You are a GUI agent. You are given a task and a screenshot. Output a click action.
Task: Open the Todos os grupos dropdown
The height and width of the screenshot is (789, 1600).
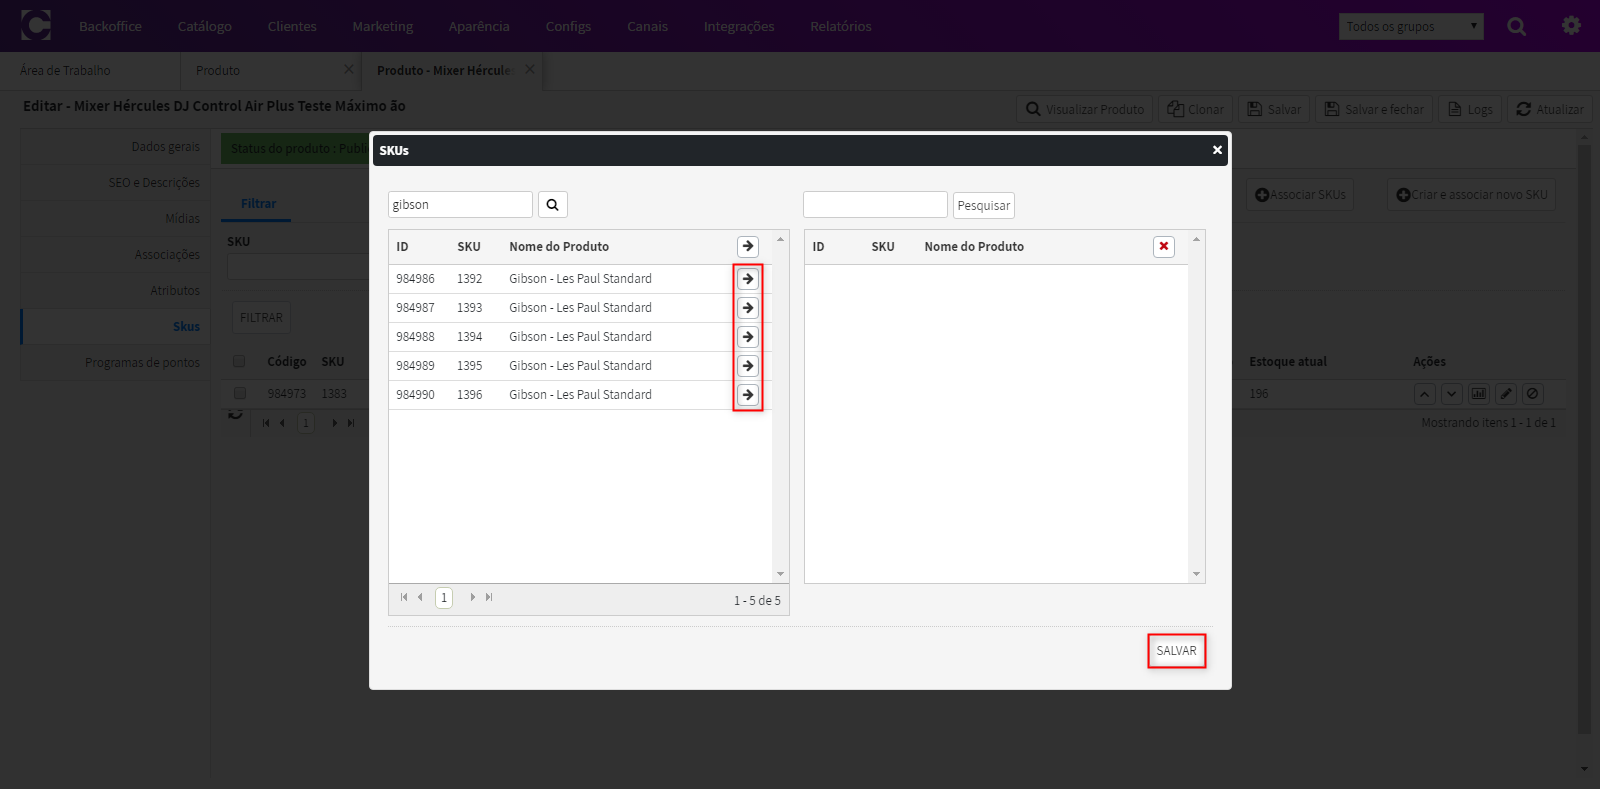1411,26
